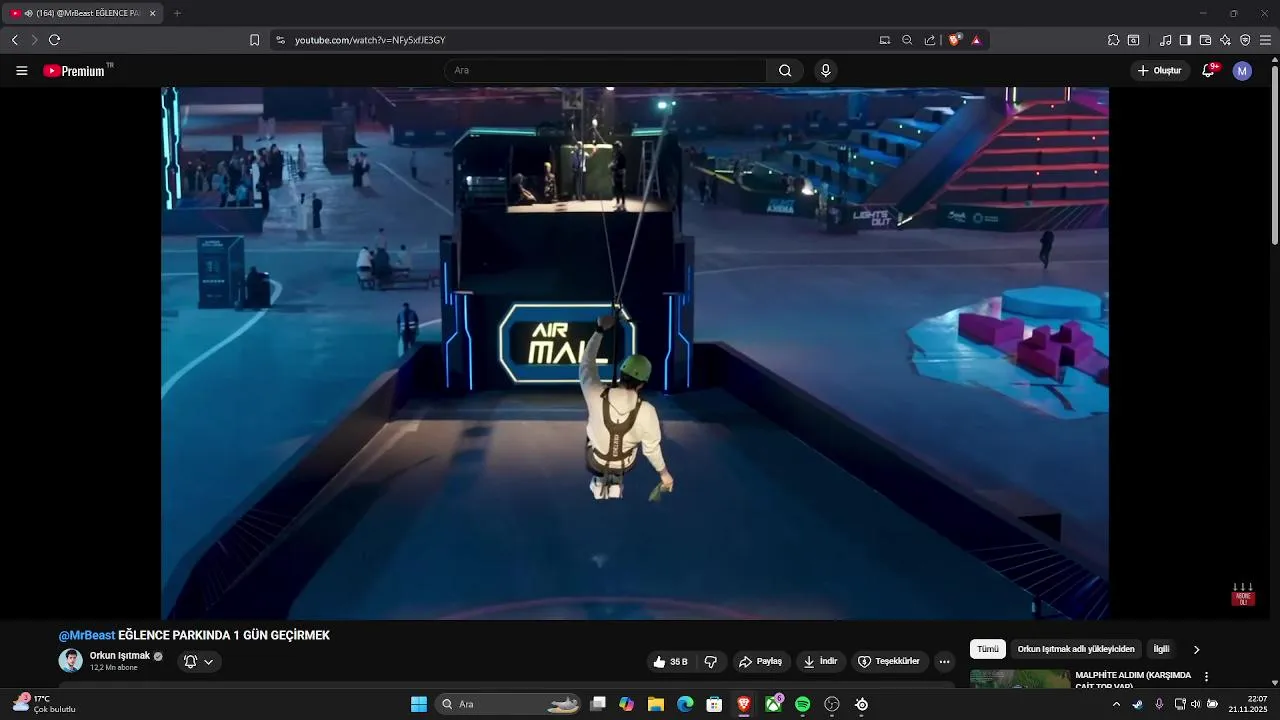1280x720 pixels.
Task: Open YouTube notifications bell
Action: [1208, 71]
